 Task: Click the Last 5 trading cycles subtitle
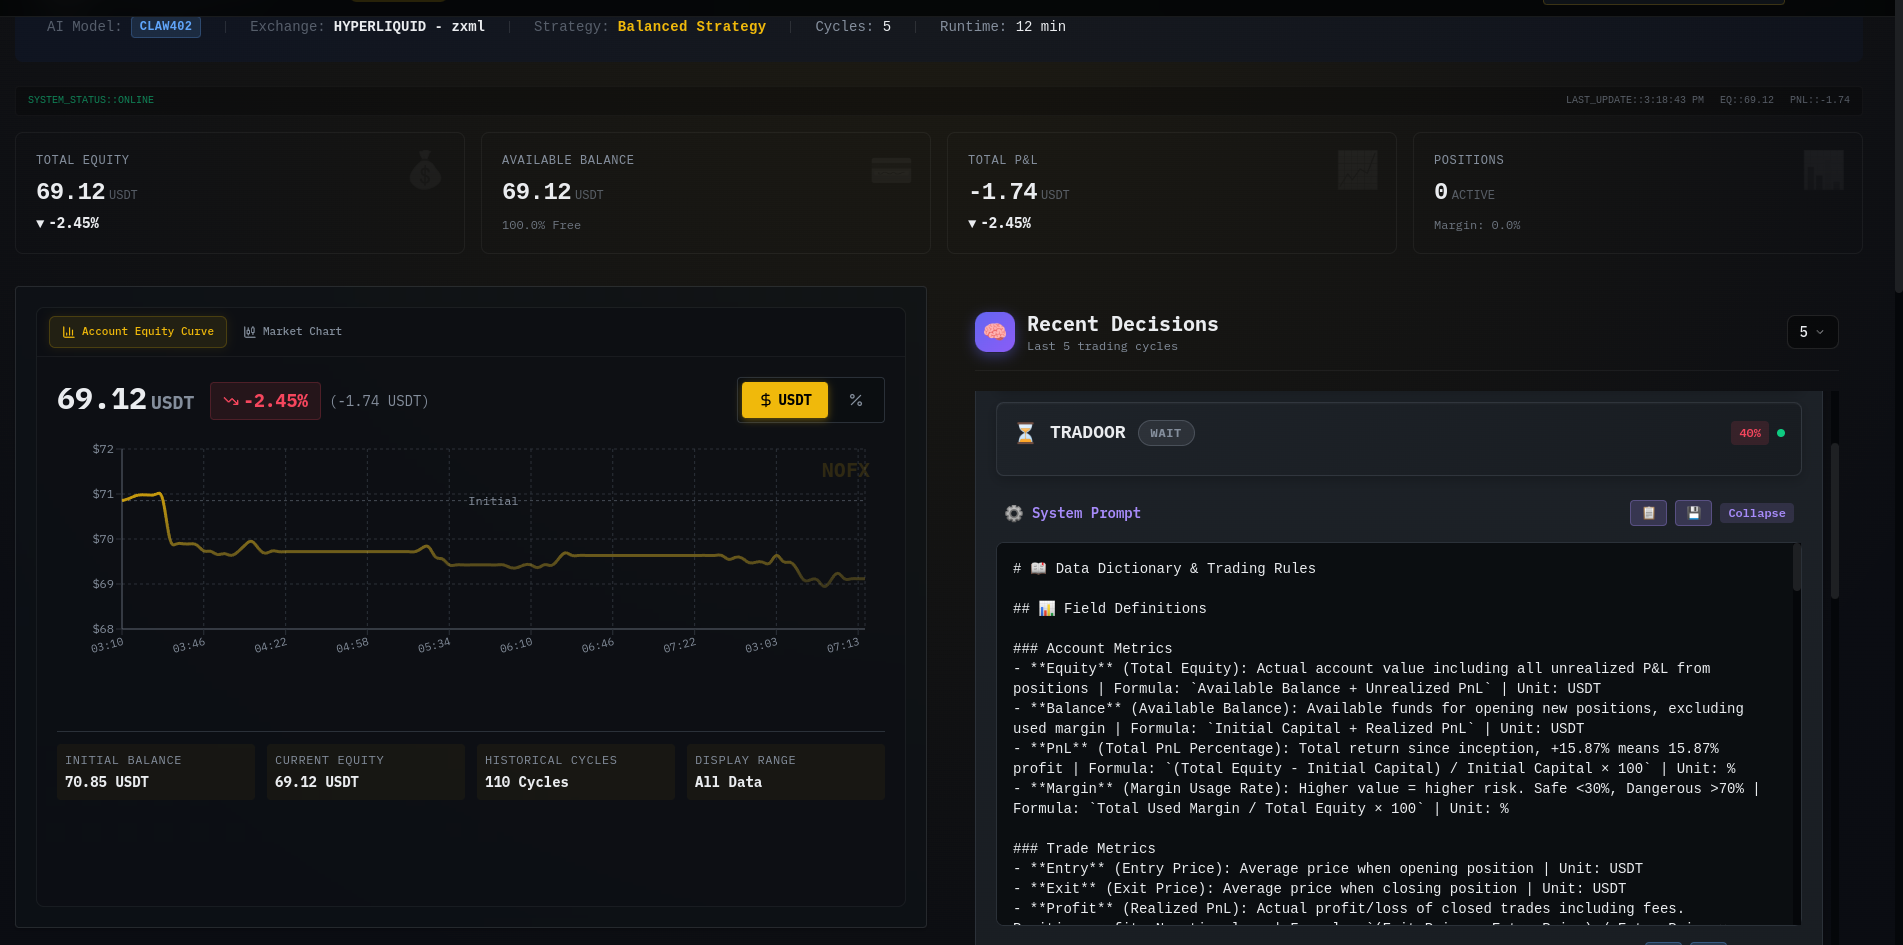(1102, 347)
